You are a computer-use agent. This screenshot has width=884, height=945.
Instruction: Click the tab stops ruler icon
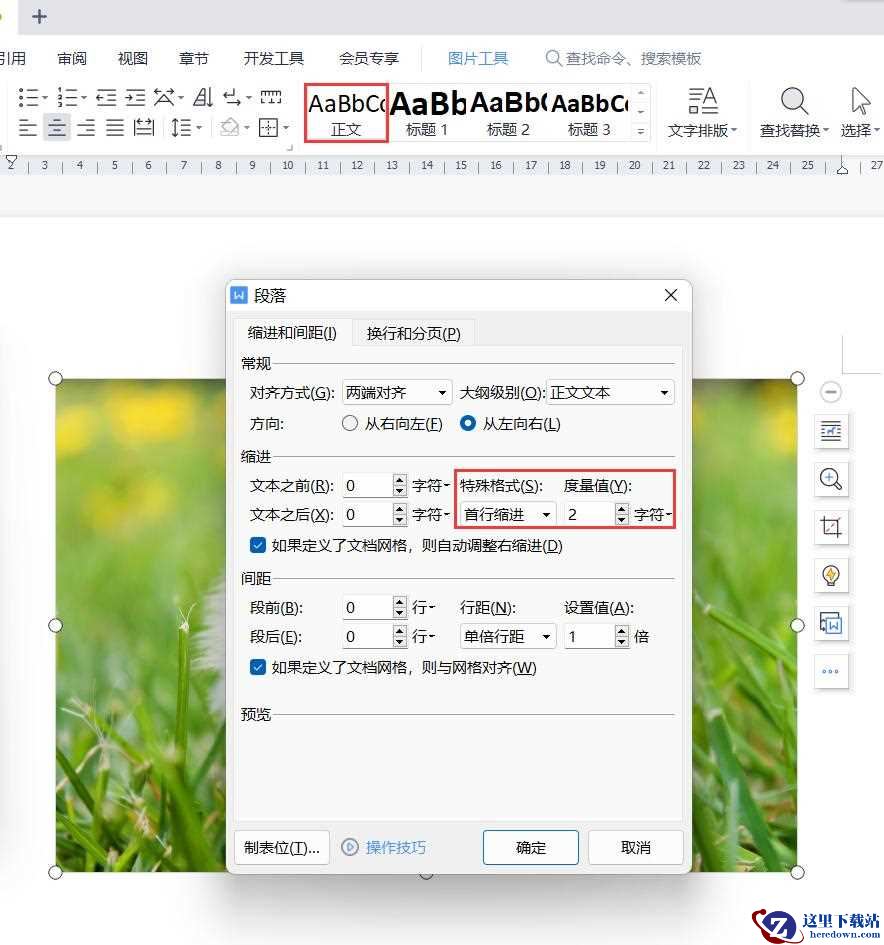[271, 97]
